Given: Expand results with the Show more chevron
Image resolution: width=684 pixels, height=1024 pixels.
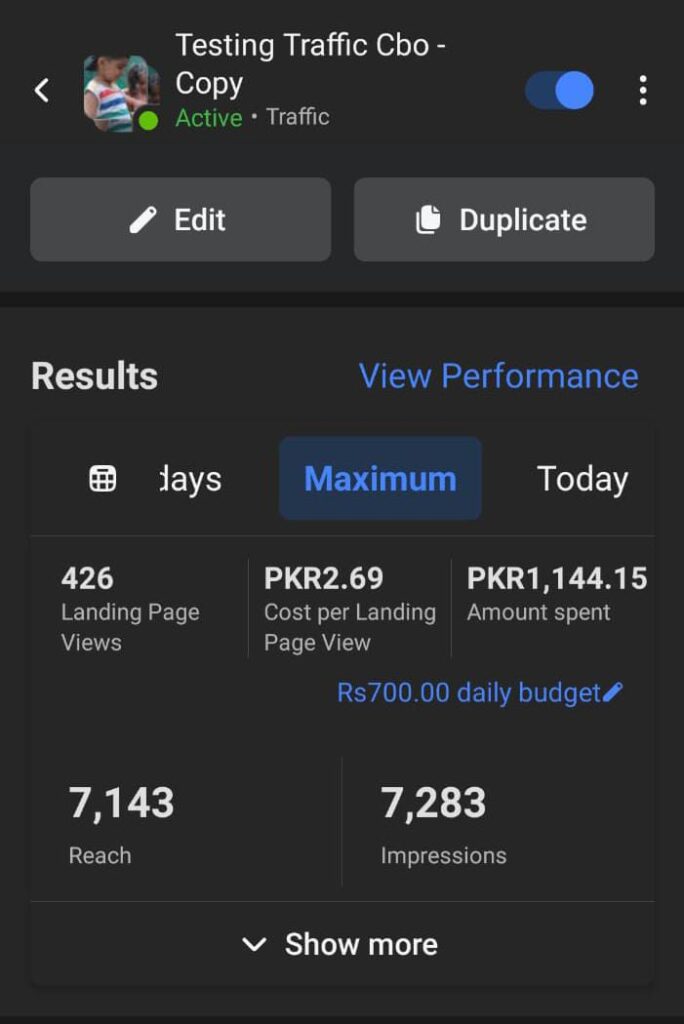Looking at the screenshot, I should [x=255, y=944].
